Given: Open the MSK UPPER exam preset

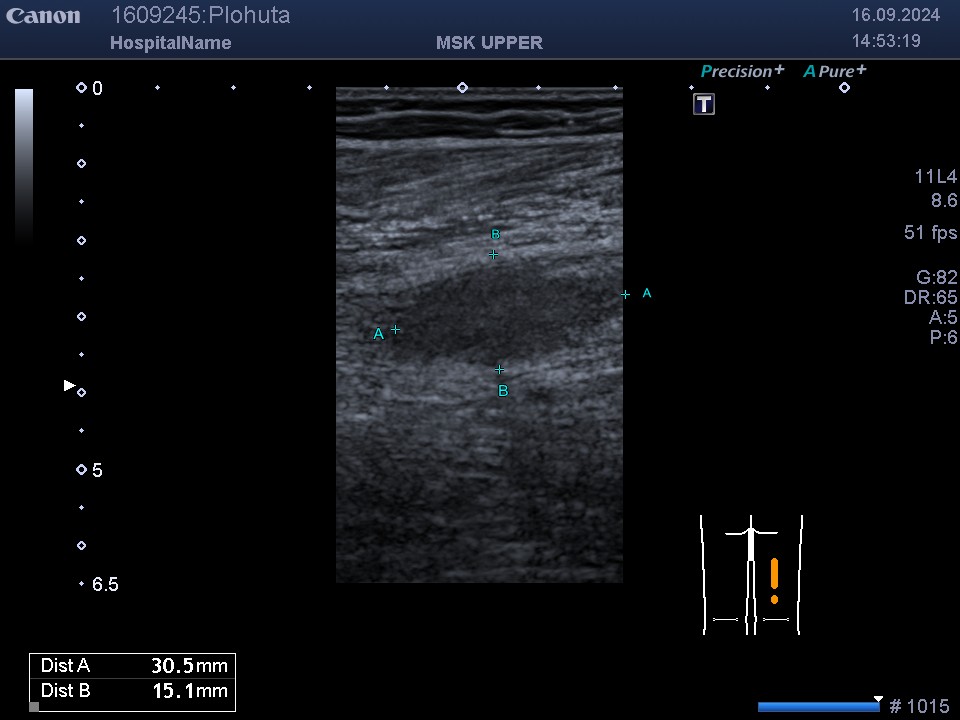Looking at the screenshot, I should click(489, 43).
